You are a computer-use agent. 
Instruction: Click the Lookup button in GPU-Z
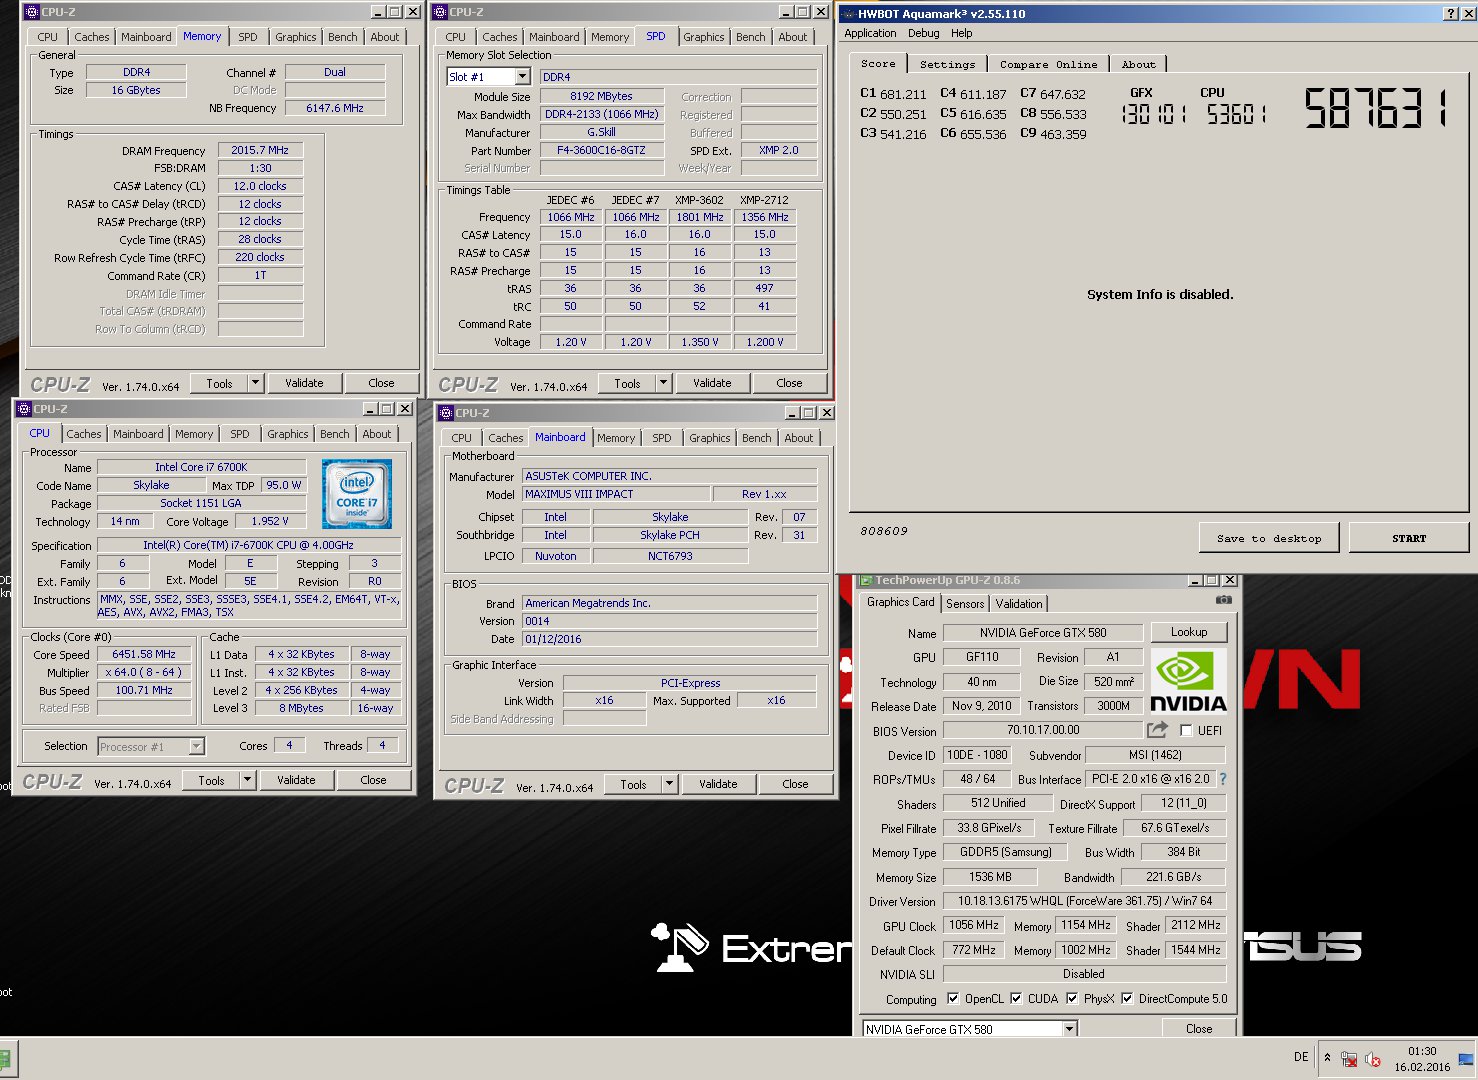[x=1189, y=632]
